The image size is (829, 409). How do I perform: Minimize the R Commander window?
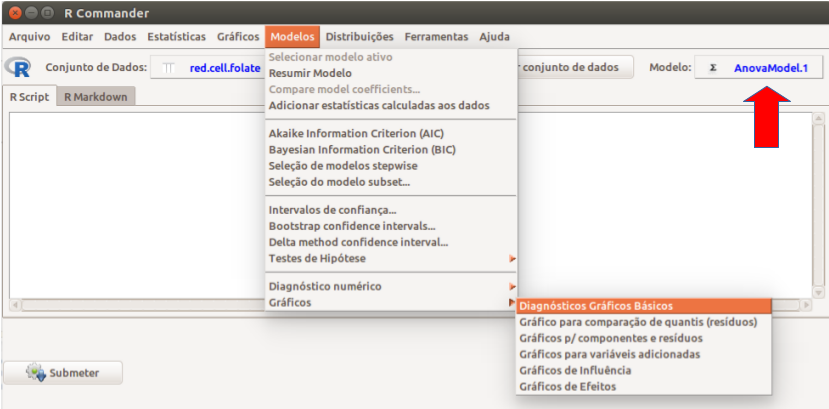[x=31, y=12]
